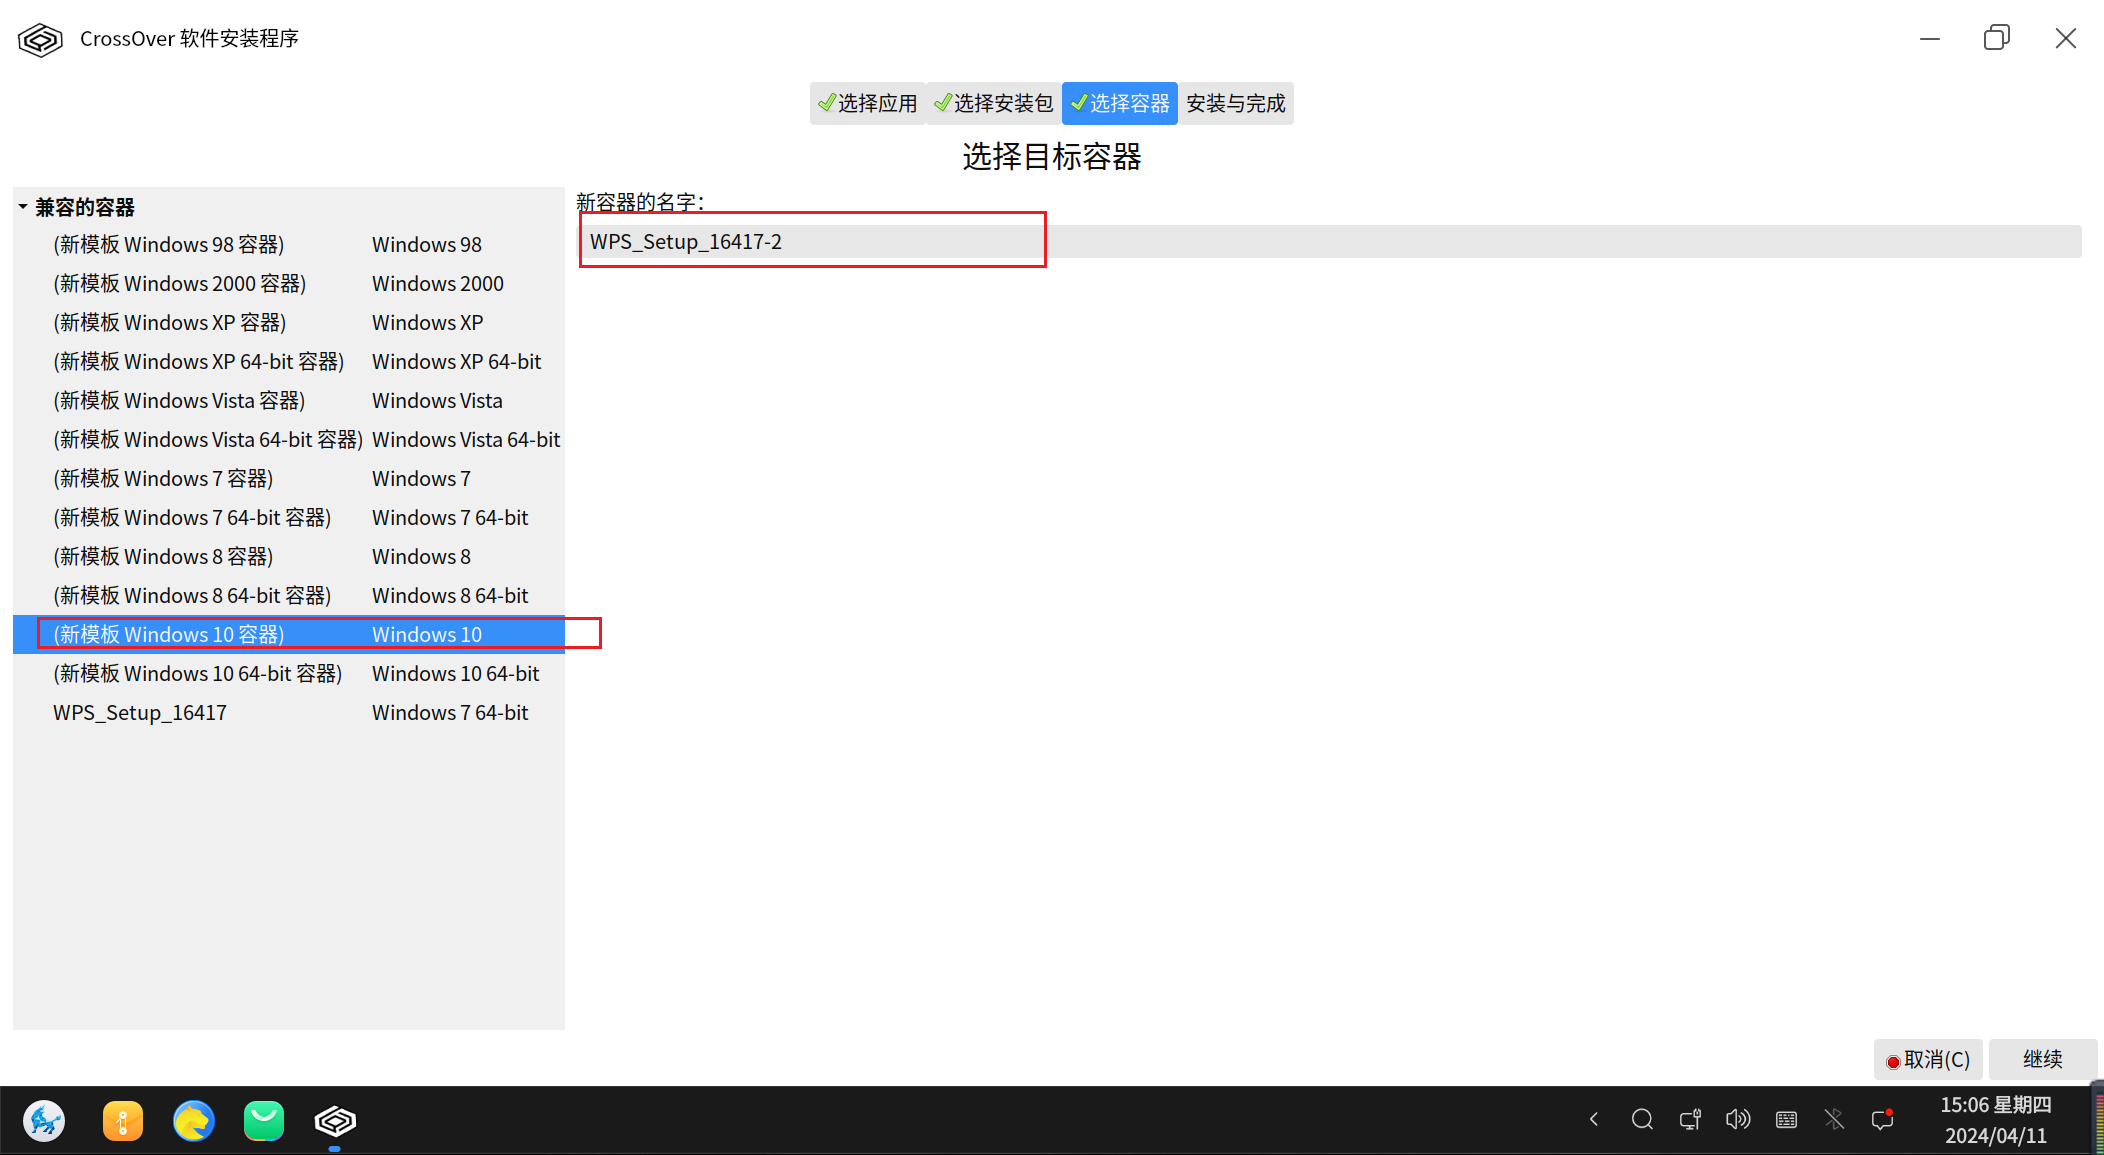Open the search icon in the taskbar
Viewport: 2104px width, 1155px height.
pyautogui.click(x=1642, y=1119)
